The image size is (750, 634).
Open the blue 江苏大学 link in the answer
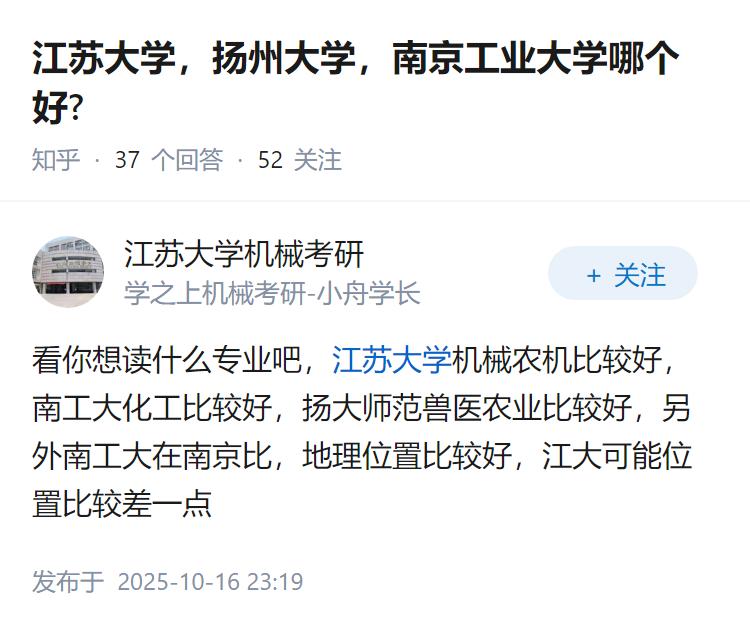click(x=392, y=359)
